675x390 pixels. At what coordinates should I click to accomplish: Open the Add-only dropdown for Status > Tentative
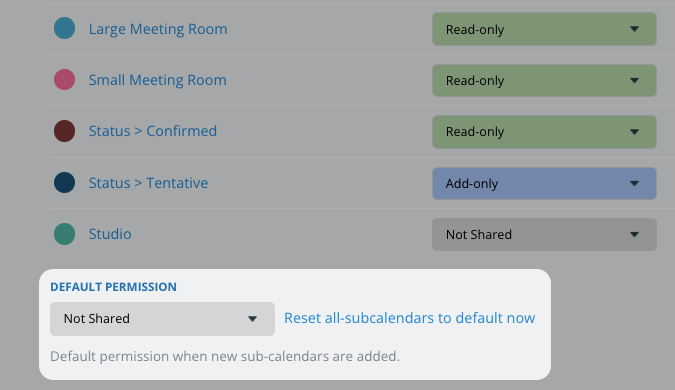[x=544, y=183]
